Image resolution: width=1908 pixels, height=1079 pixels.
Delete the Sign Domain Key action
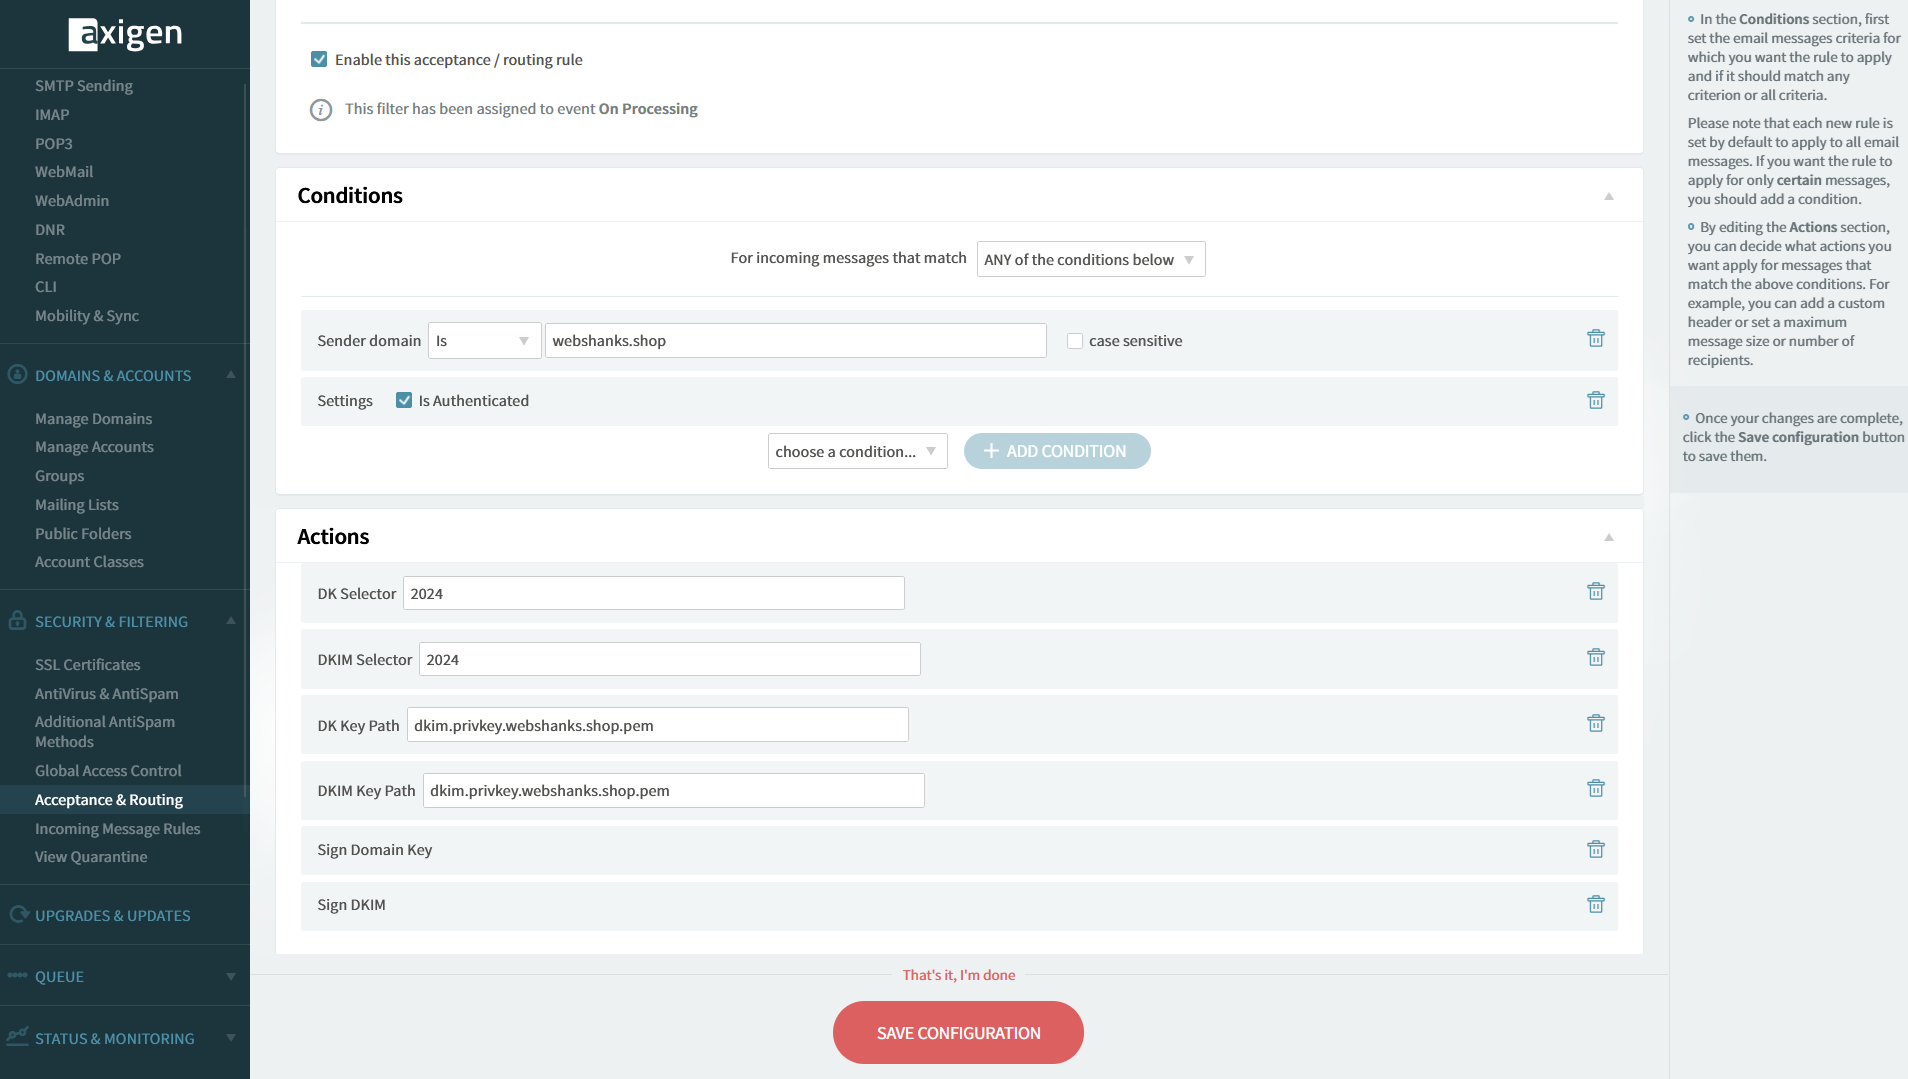[1596, 849]
